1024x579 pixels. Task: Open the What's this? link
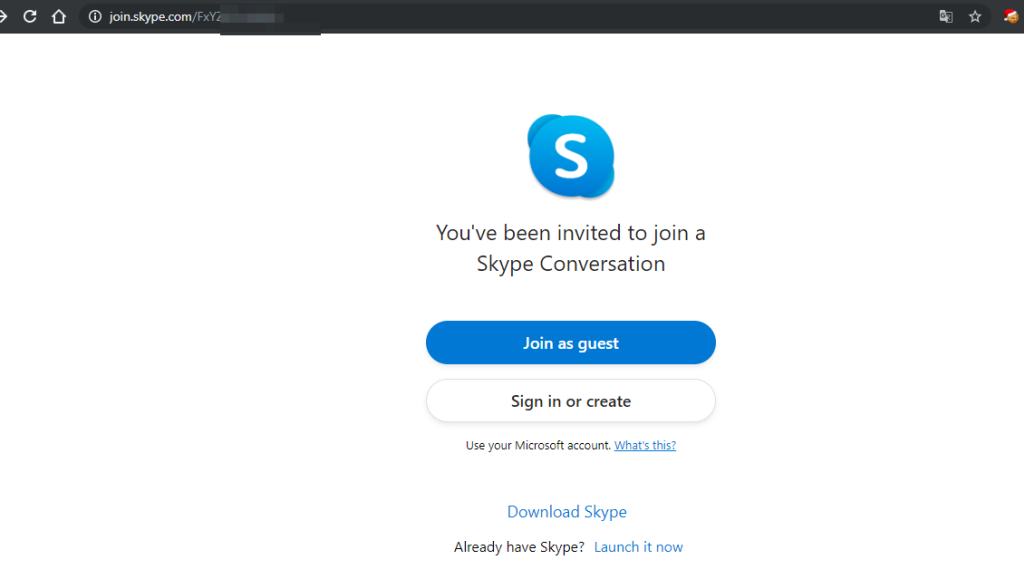645,445
